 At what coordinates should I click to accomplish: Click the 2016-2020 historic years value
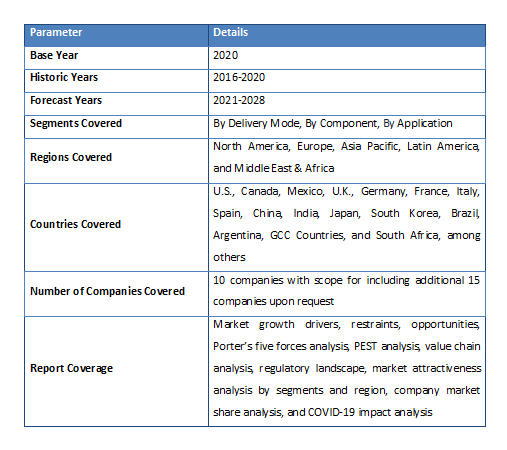239,77
